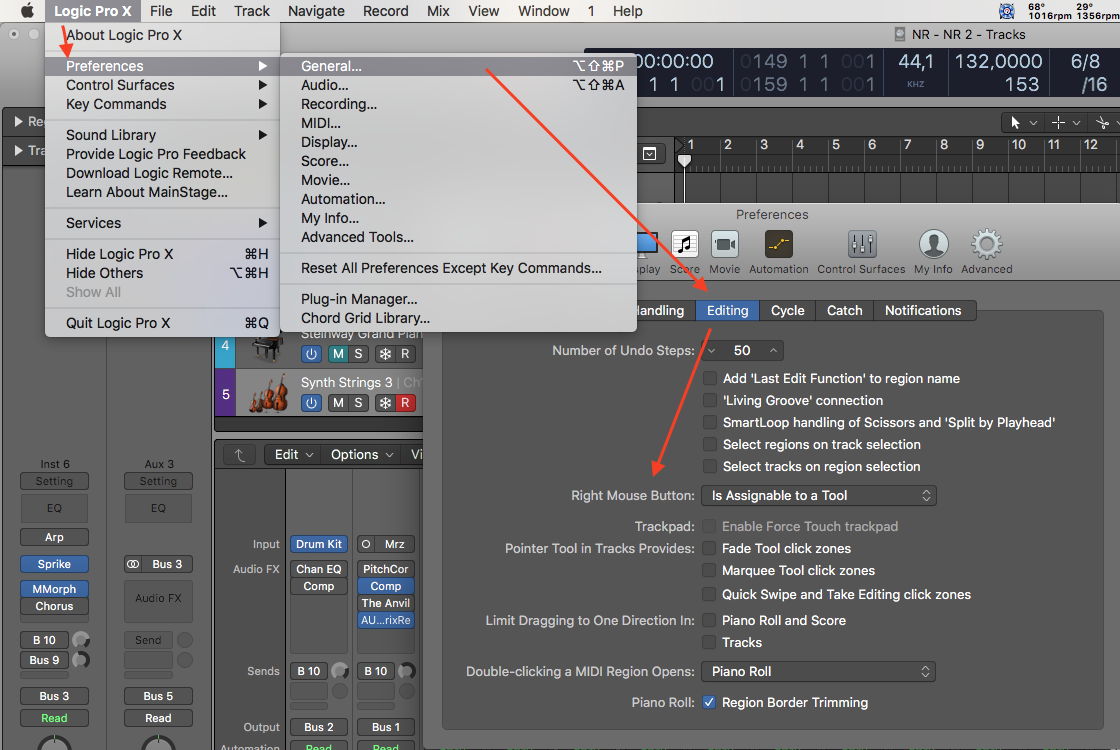Enable Fade Tool click zones checkbox
This screenshot has height=750, width=1120.
(x=709, y=549)
